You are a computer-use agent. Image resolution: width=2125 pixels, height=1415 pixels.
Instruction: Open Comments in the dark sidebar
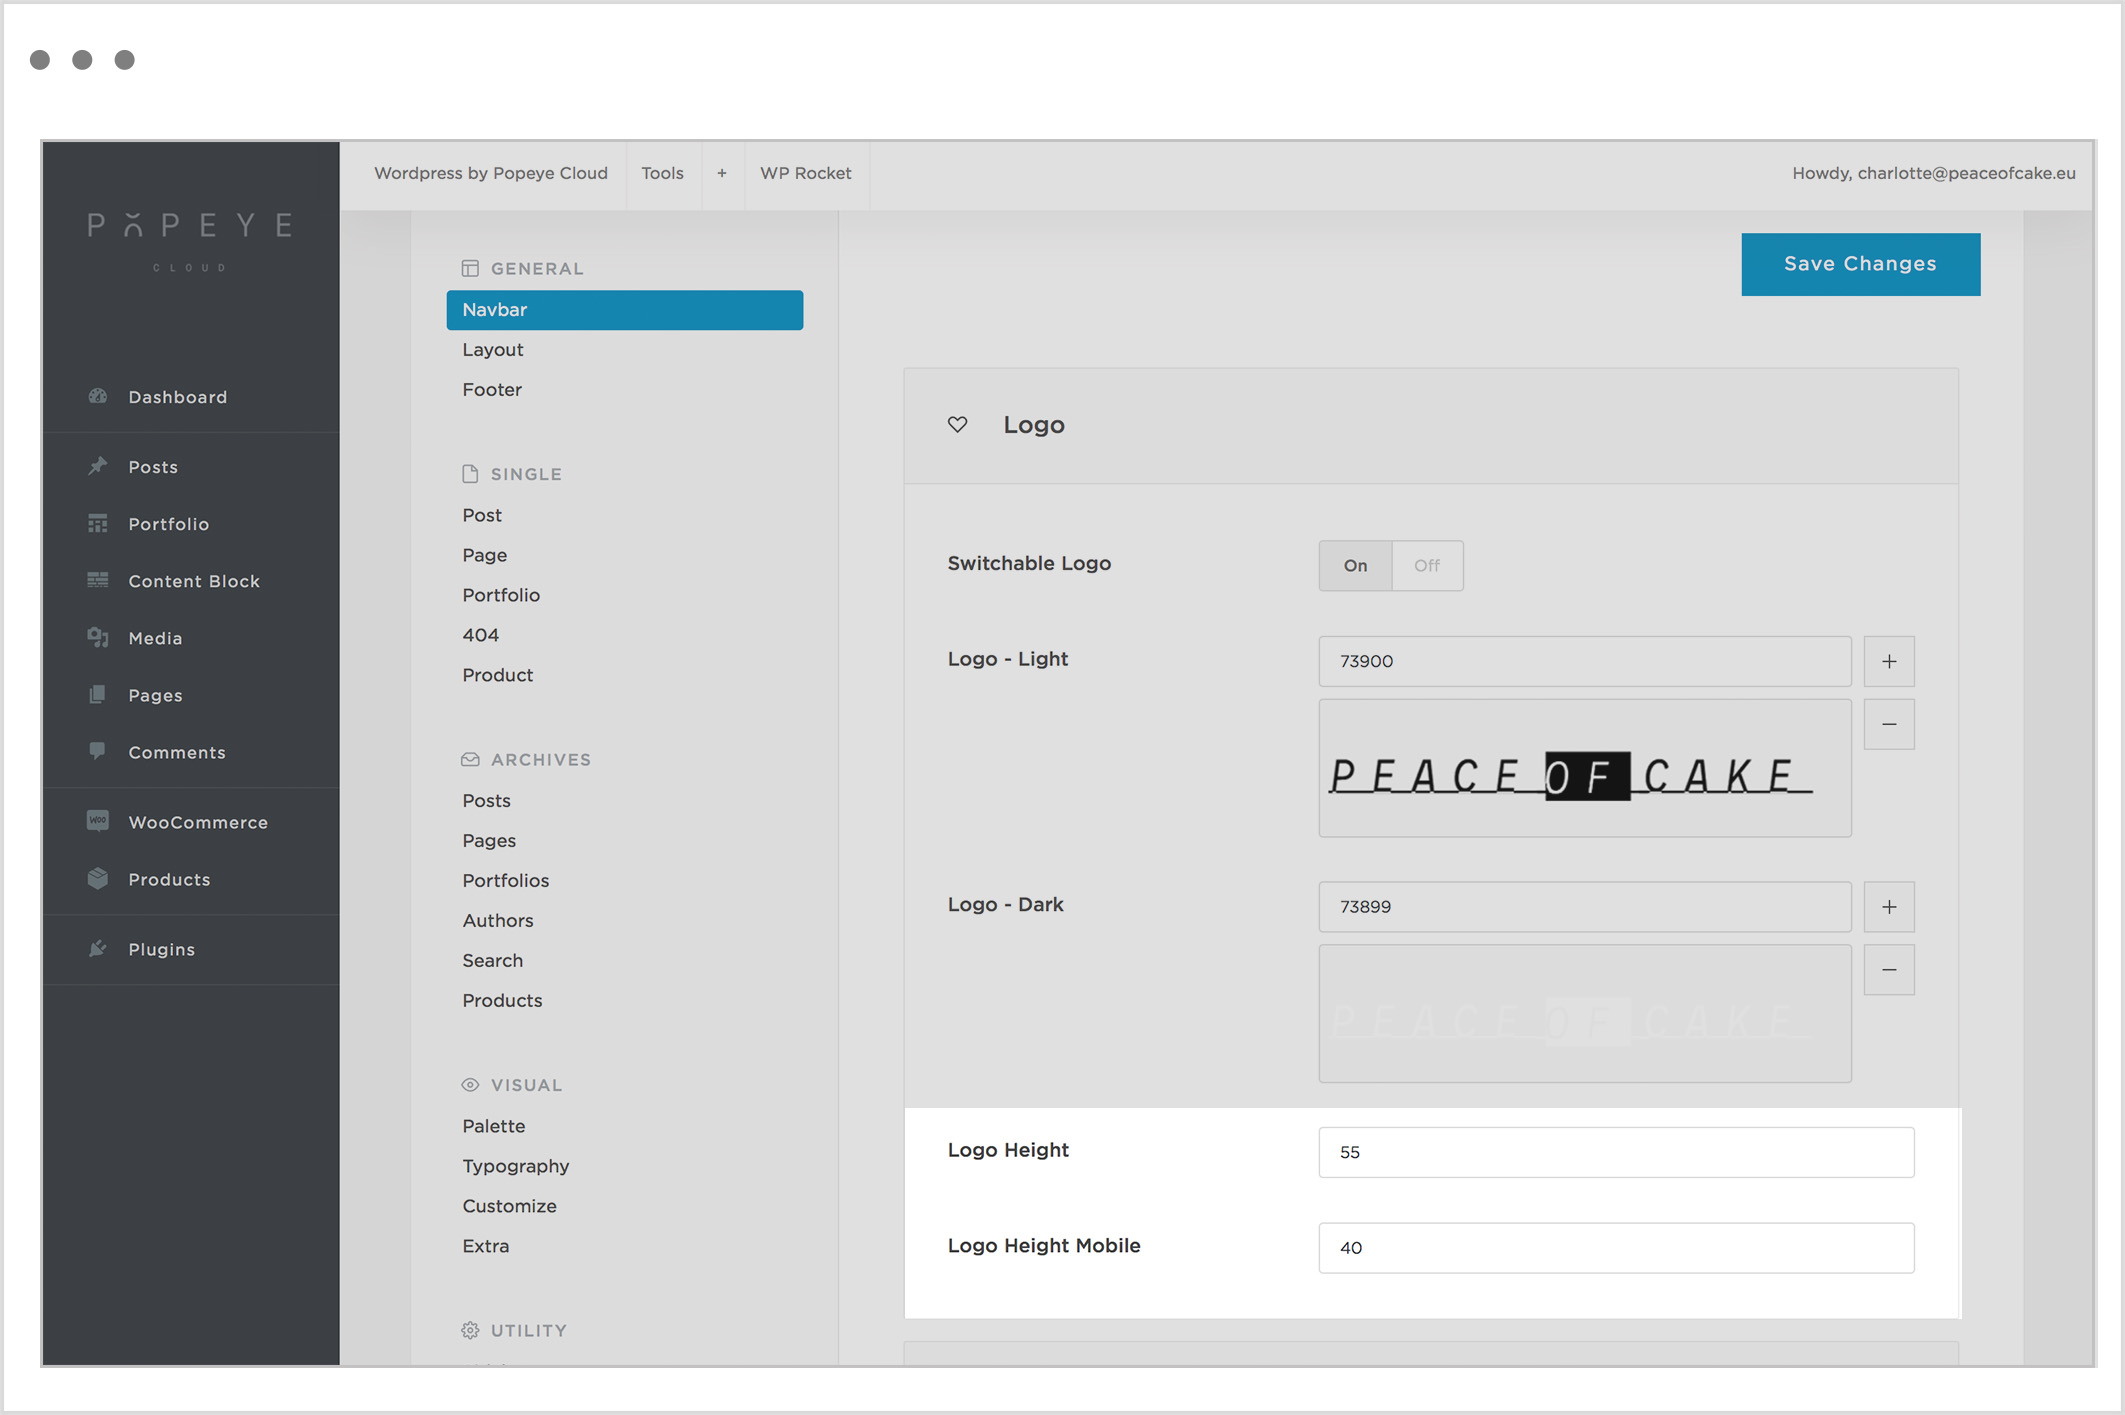pos(177,752)
